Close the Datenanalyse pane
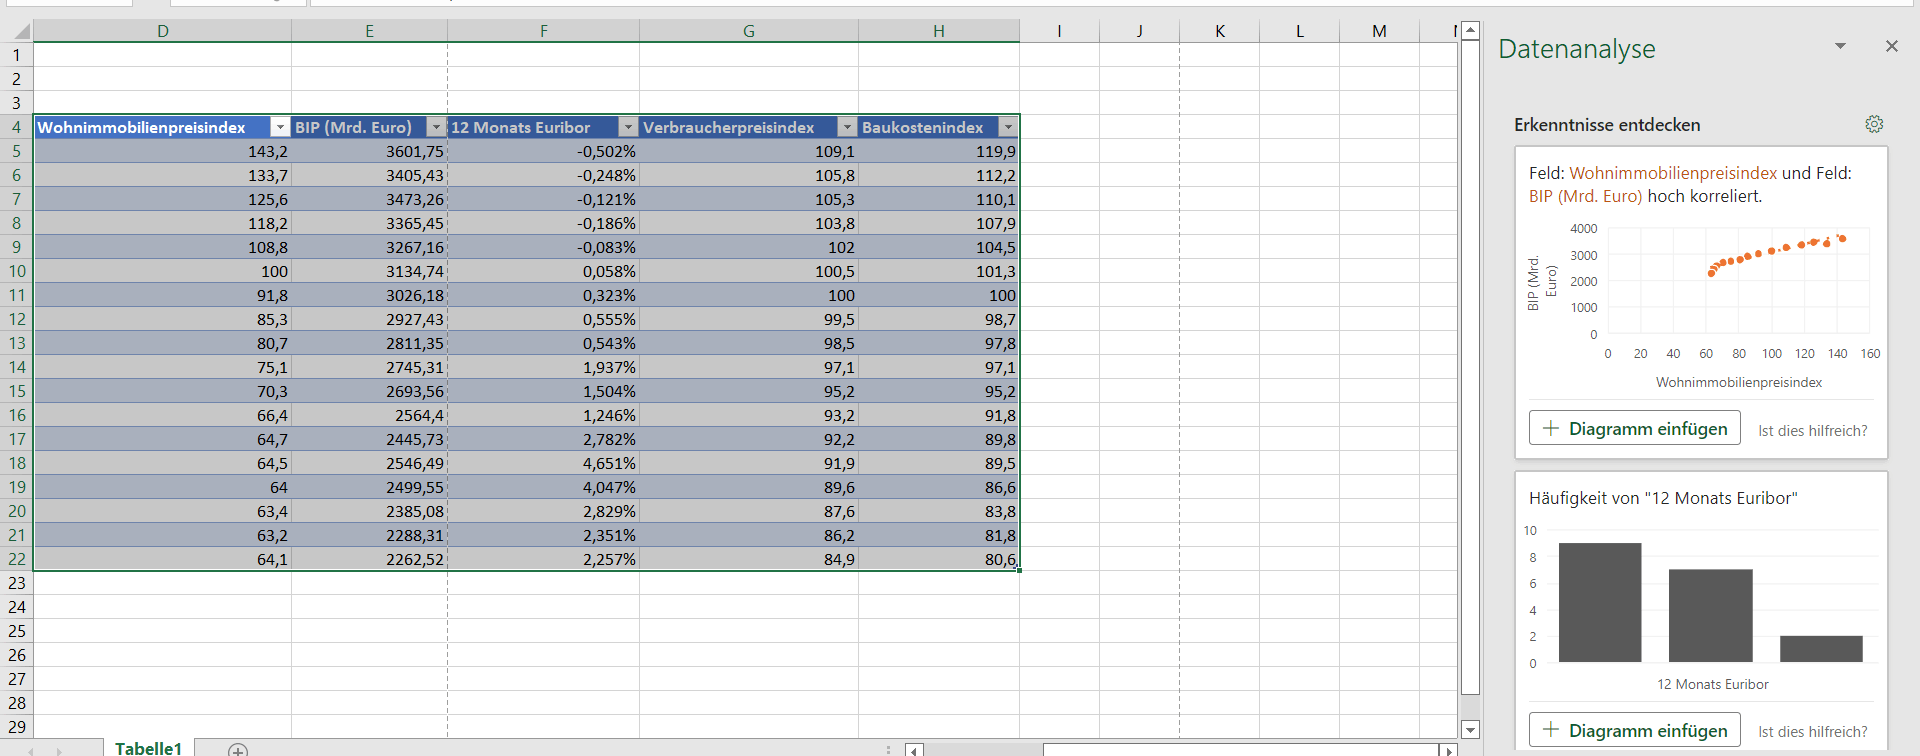 (x=1891, y=46)
